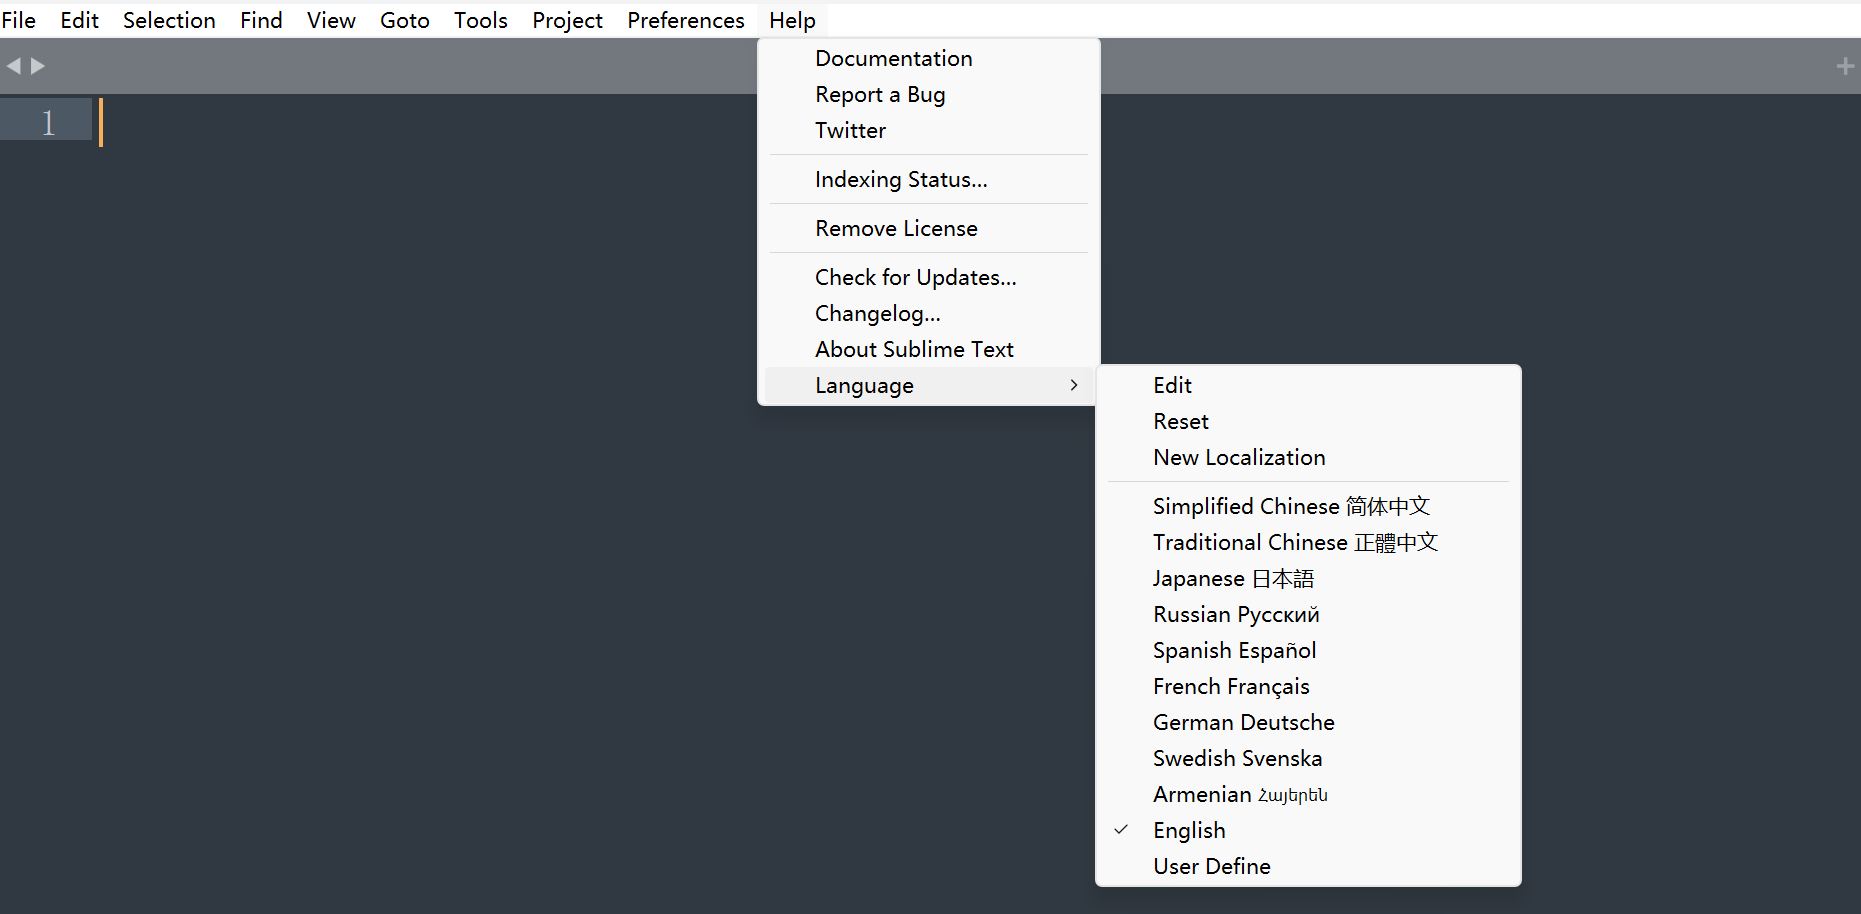Choose Documentation from the Help menu
This screenshot has width=1861, height=914.
click(x=929, y=58)
